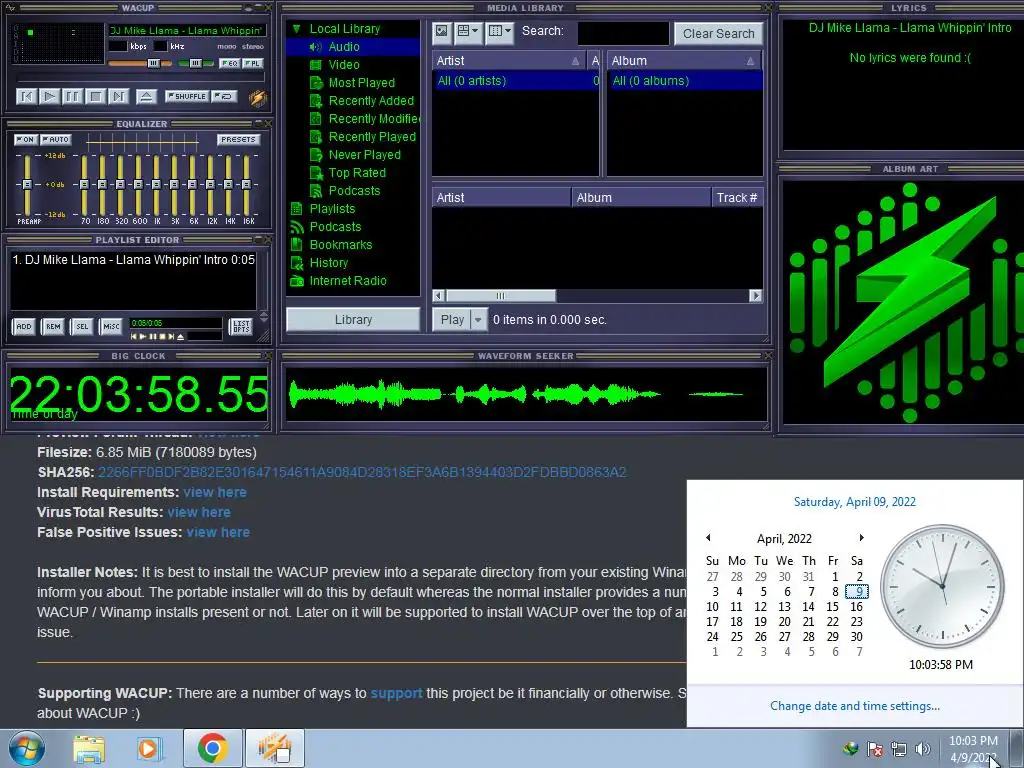Toggle the repeat button next to Shuffle
Viewport: 1024px width, 768px height.
(224, 96)
